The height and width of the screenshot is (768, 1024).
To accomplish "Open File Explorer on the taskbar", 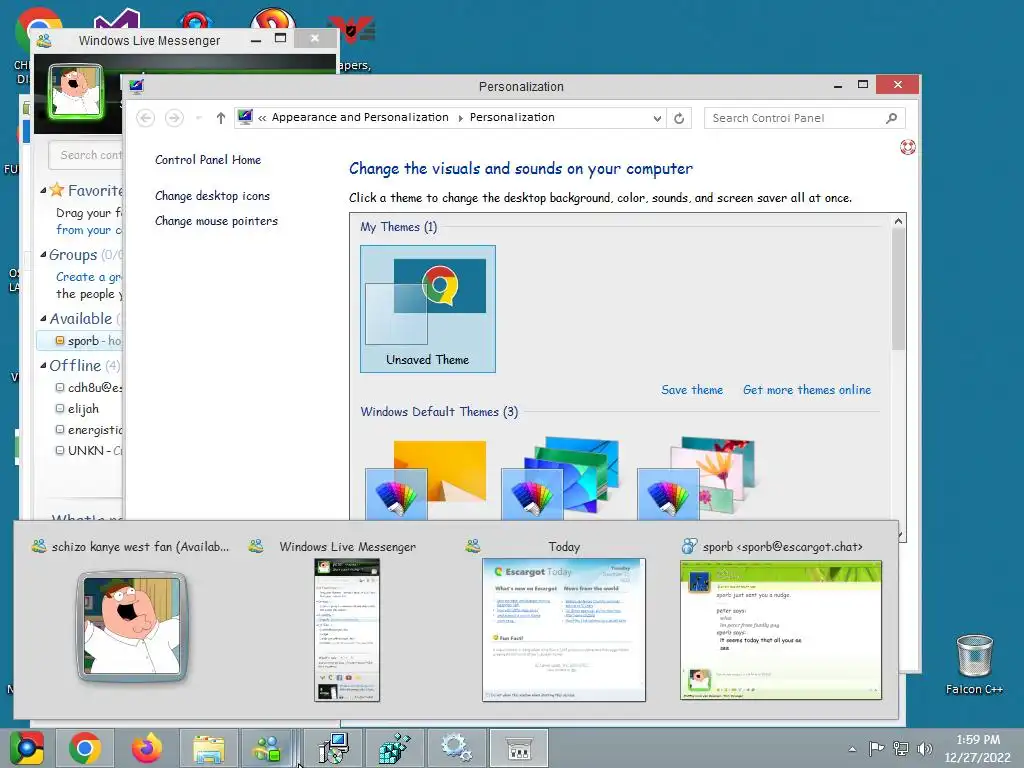I will coord(208,748).
